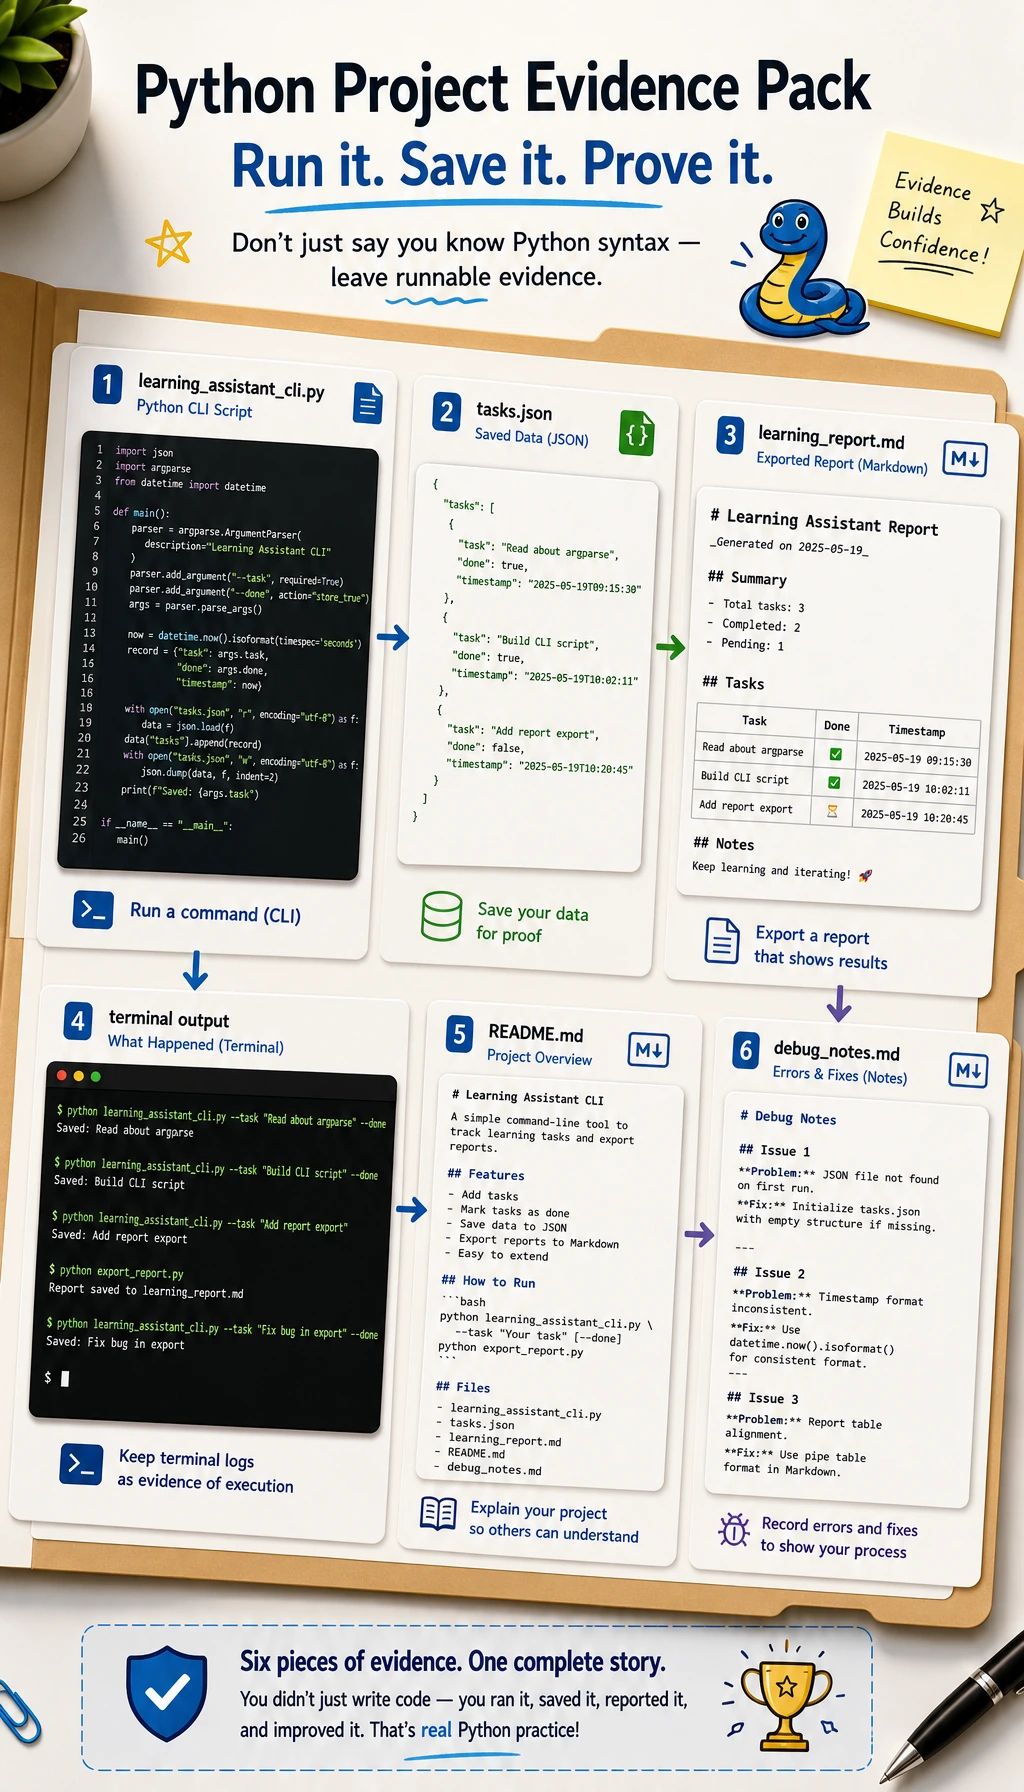Click the green database icon beside "Save your data"
Screen dimensions: 1024x1792
click(441, 916)
